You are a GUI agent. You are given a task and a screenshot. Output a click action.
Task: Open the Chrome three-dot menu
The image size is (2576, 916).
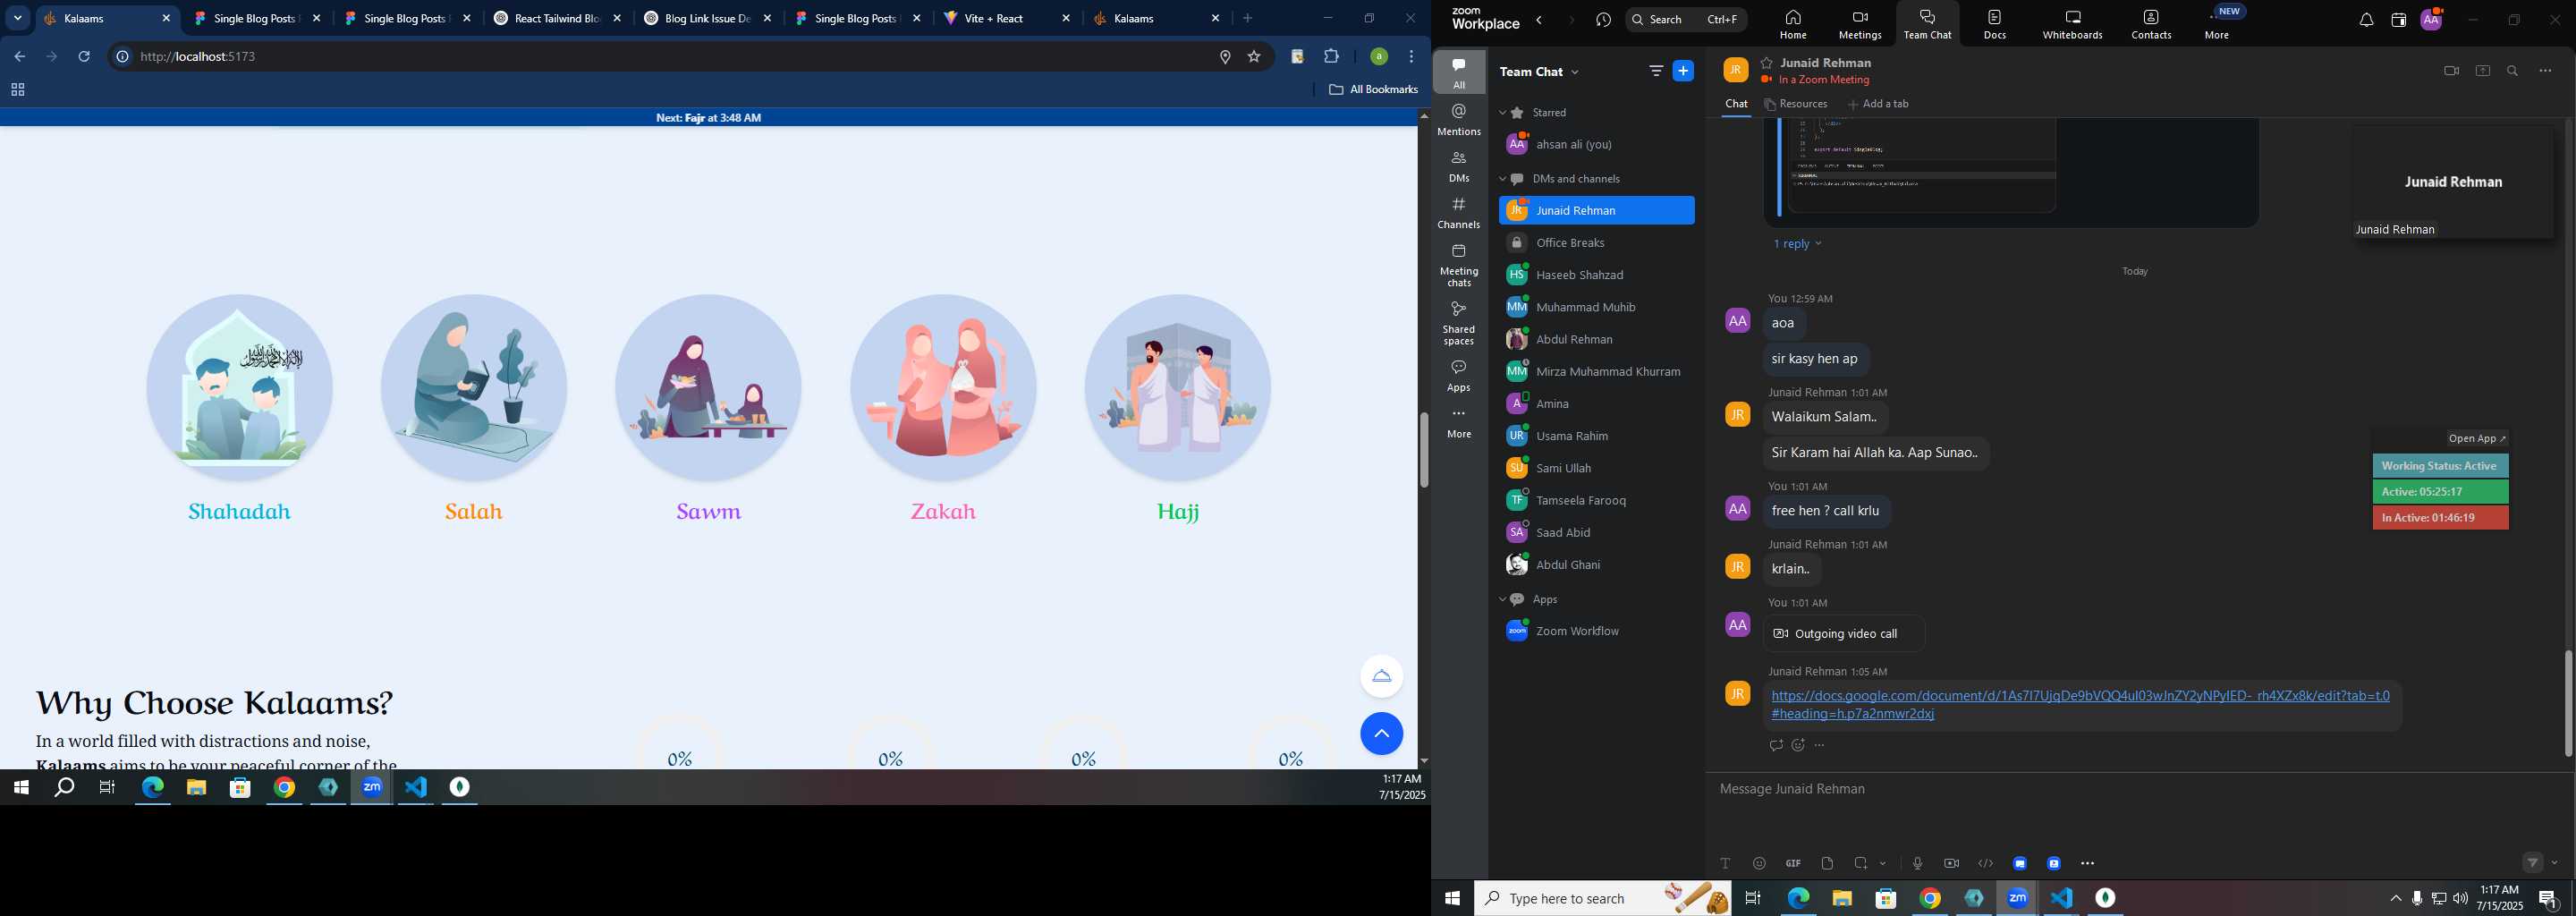point(1411,57)
